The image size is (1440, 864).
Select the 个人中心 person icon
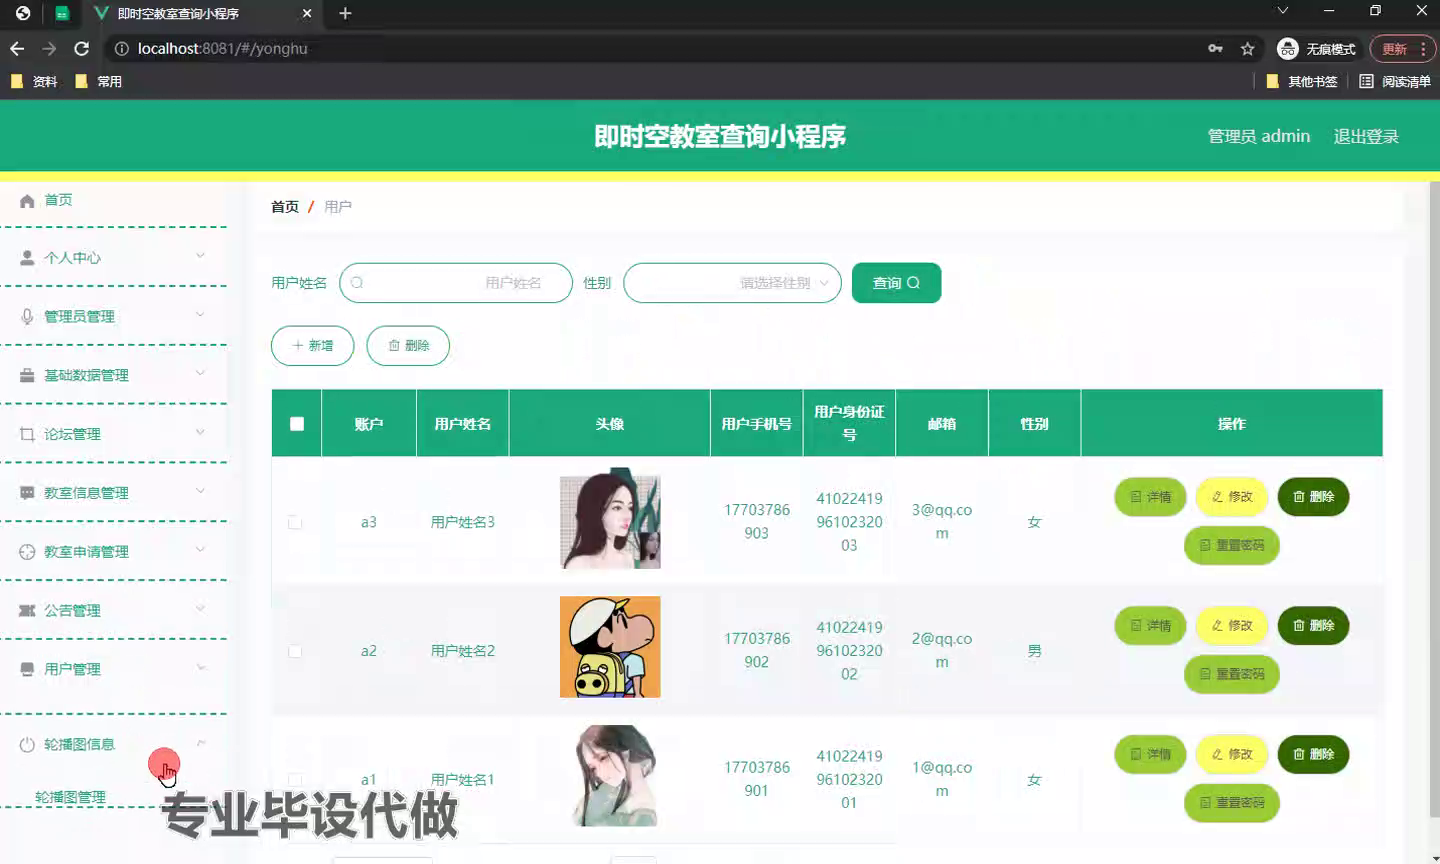coord(27,258)
